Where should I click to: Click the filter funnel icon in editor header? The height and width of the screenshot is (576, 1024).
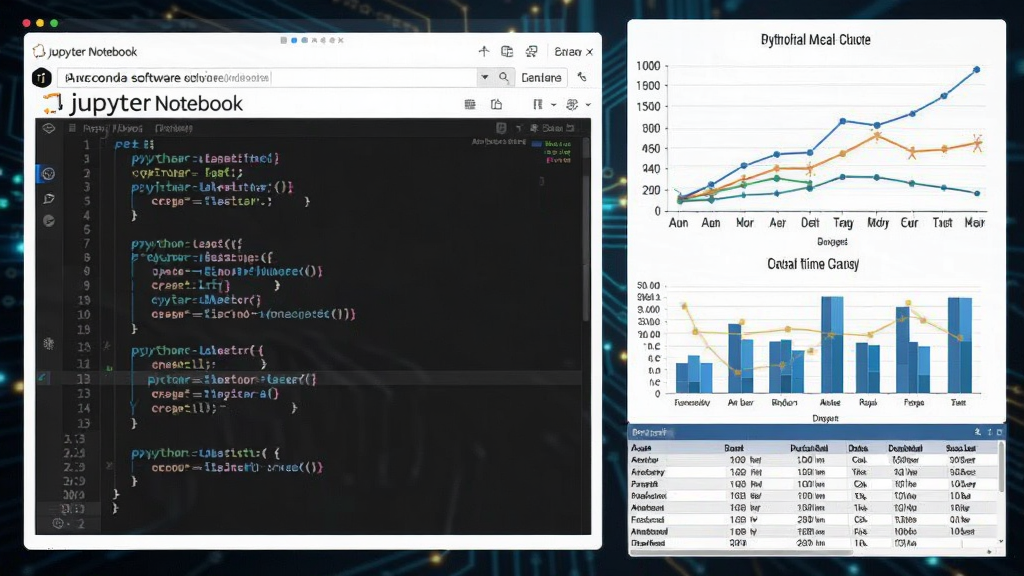[519, 128]
